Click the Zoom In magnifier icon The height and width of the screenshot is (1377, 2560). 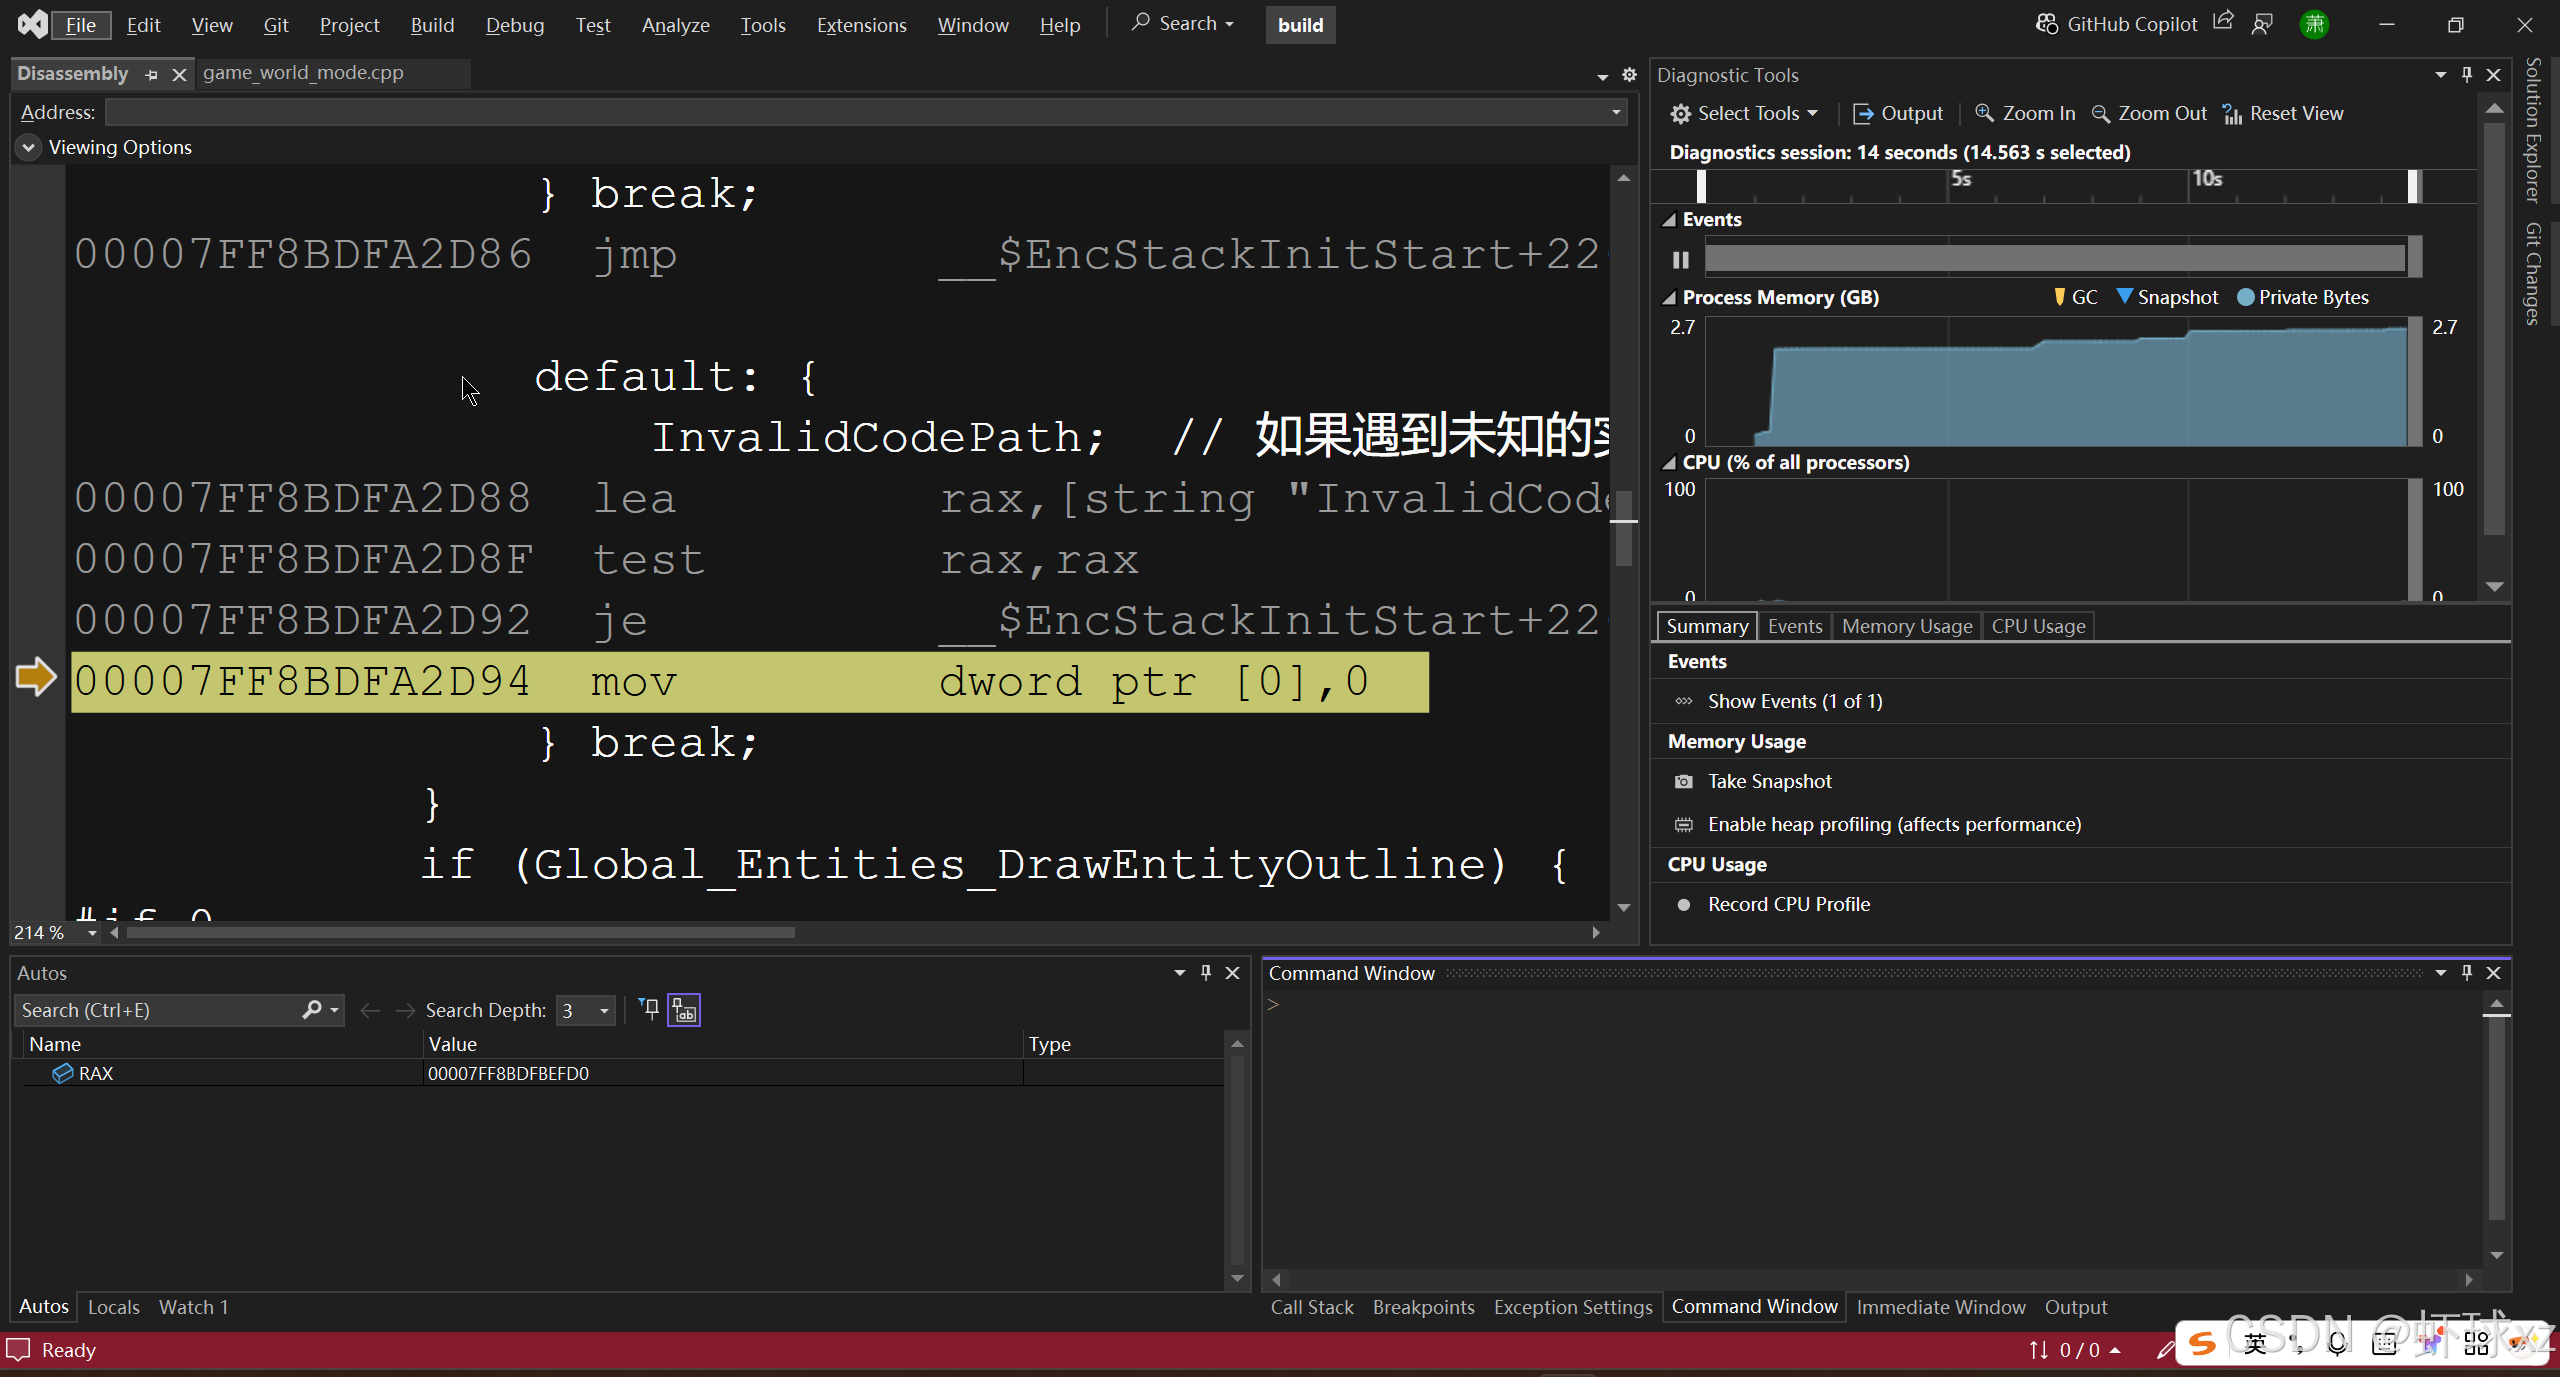pos(1984,113)
